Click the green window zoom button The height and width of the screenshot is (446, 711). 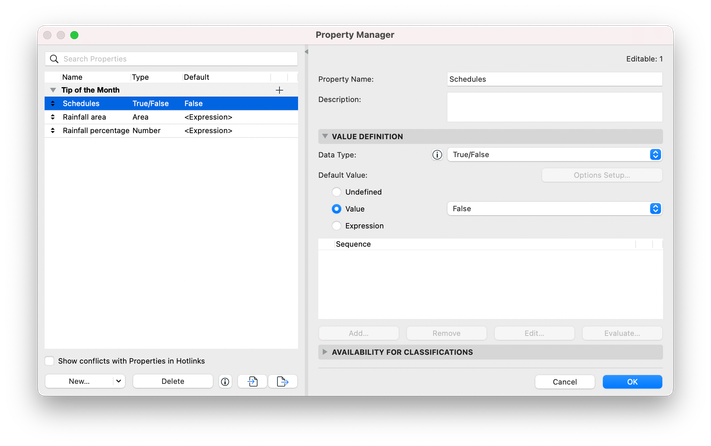point(74,35)
